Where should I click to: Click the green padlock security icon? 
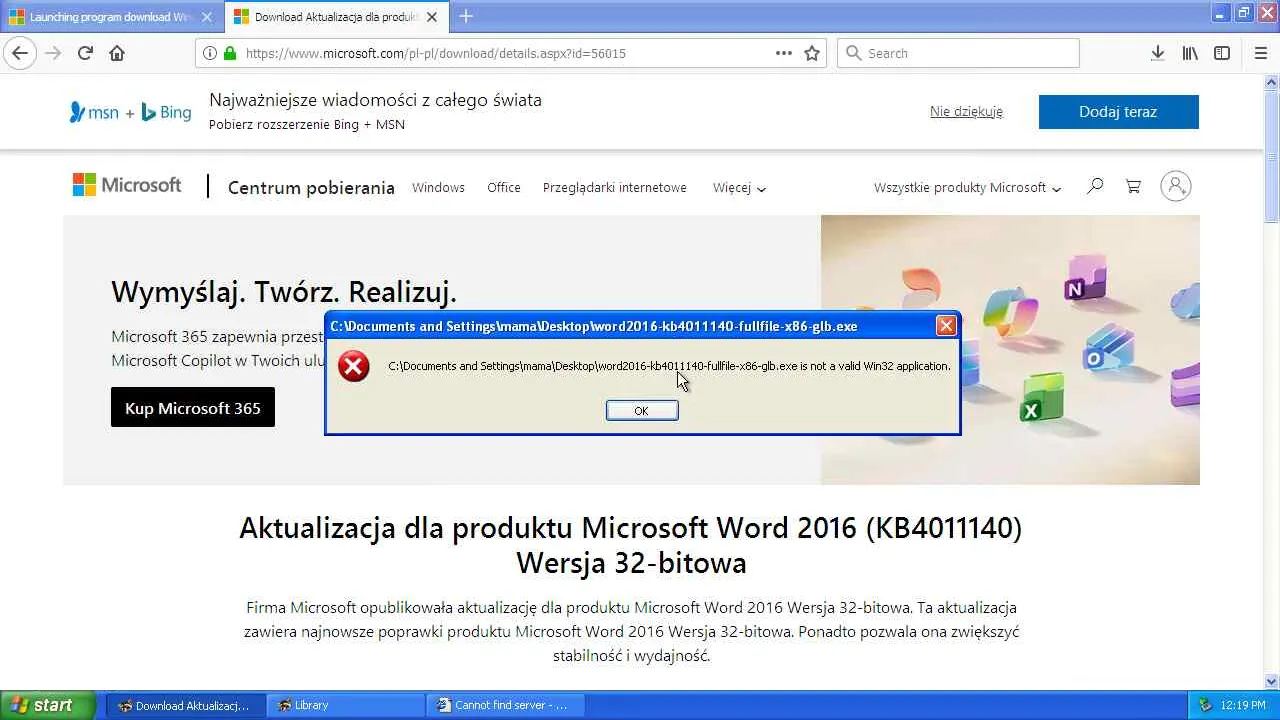pyautogui.click(x=230, y=53)
